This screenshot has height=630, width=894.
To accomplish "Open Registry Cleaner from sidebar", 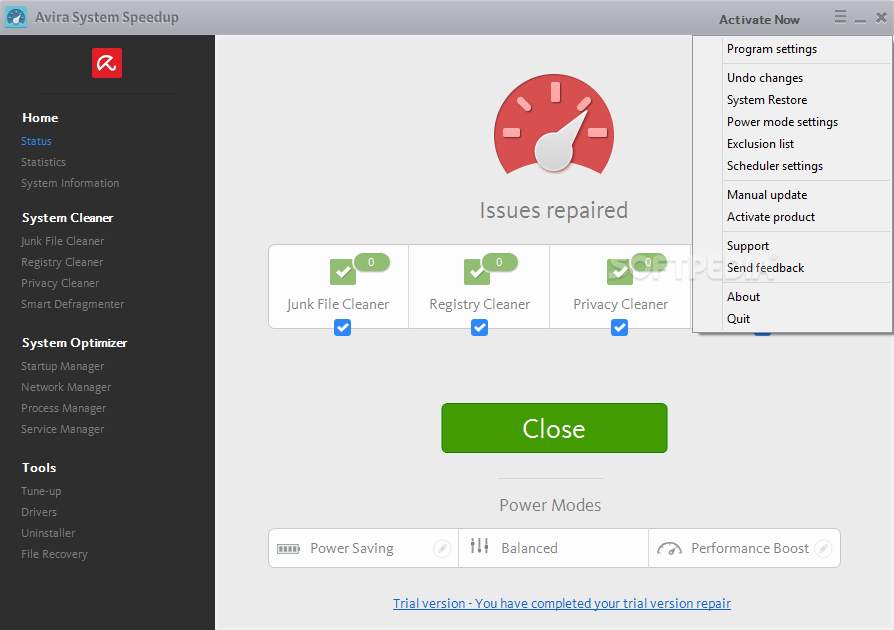I will click(62, 262).
